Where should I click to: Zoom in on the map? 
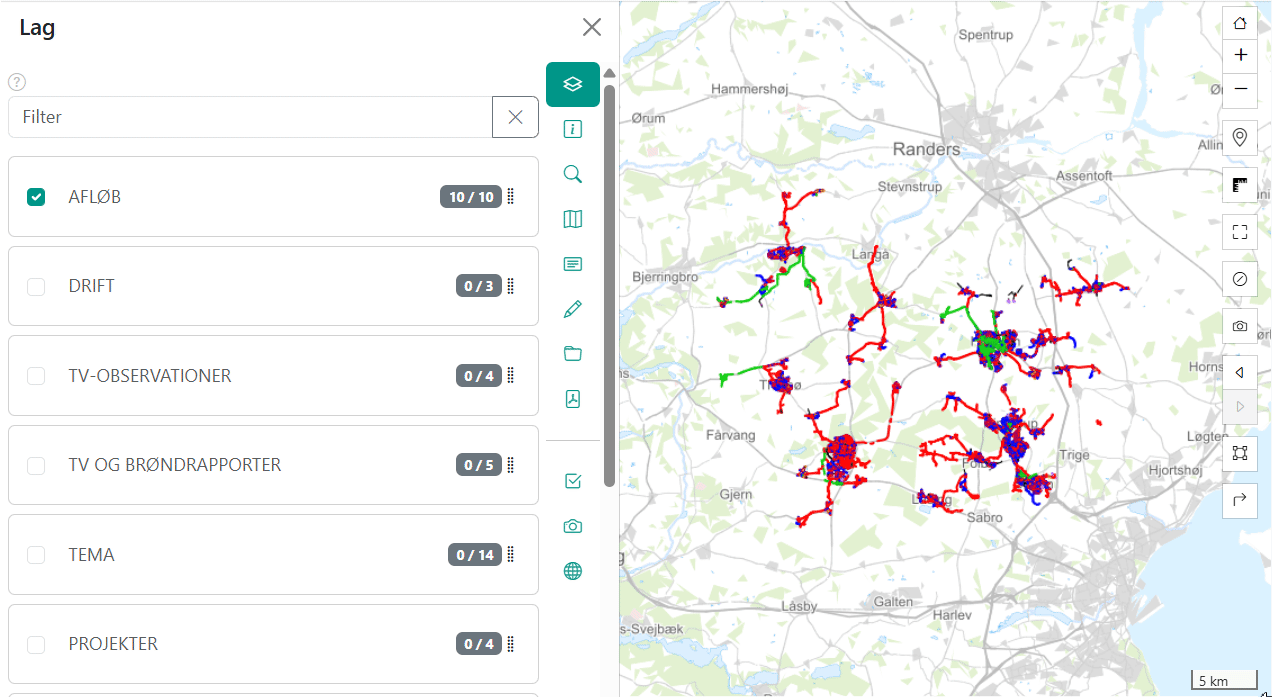click(1240, 55)
